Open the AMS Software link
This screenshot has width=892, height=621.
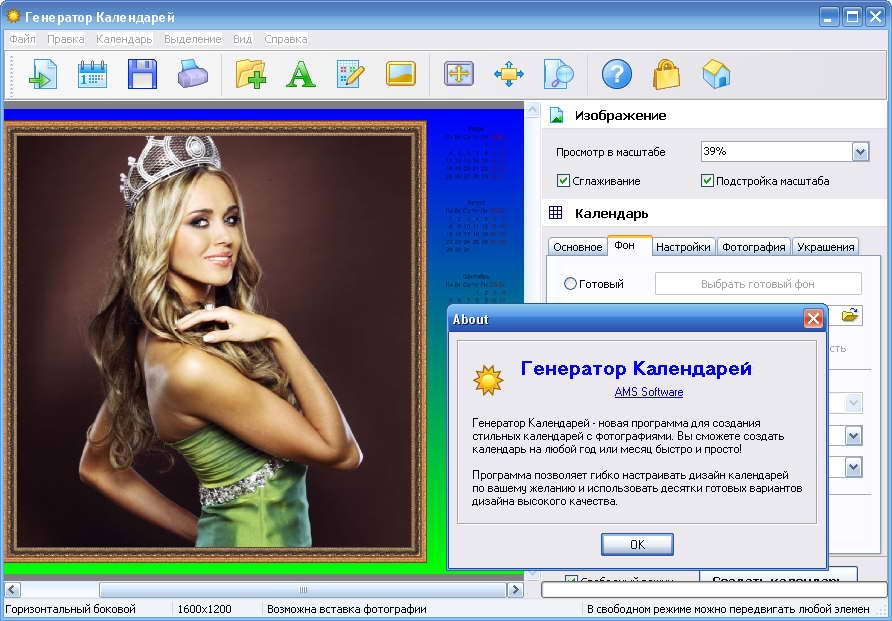click(649, 392)
